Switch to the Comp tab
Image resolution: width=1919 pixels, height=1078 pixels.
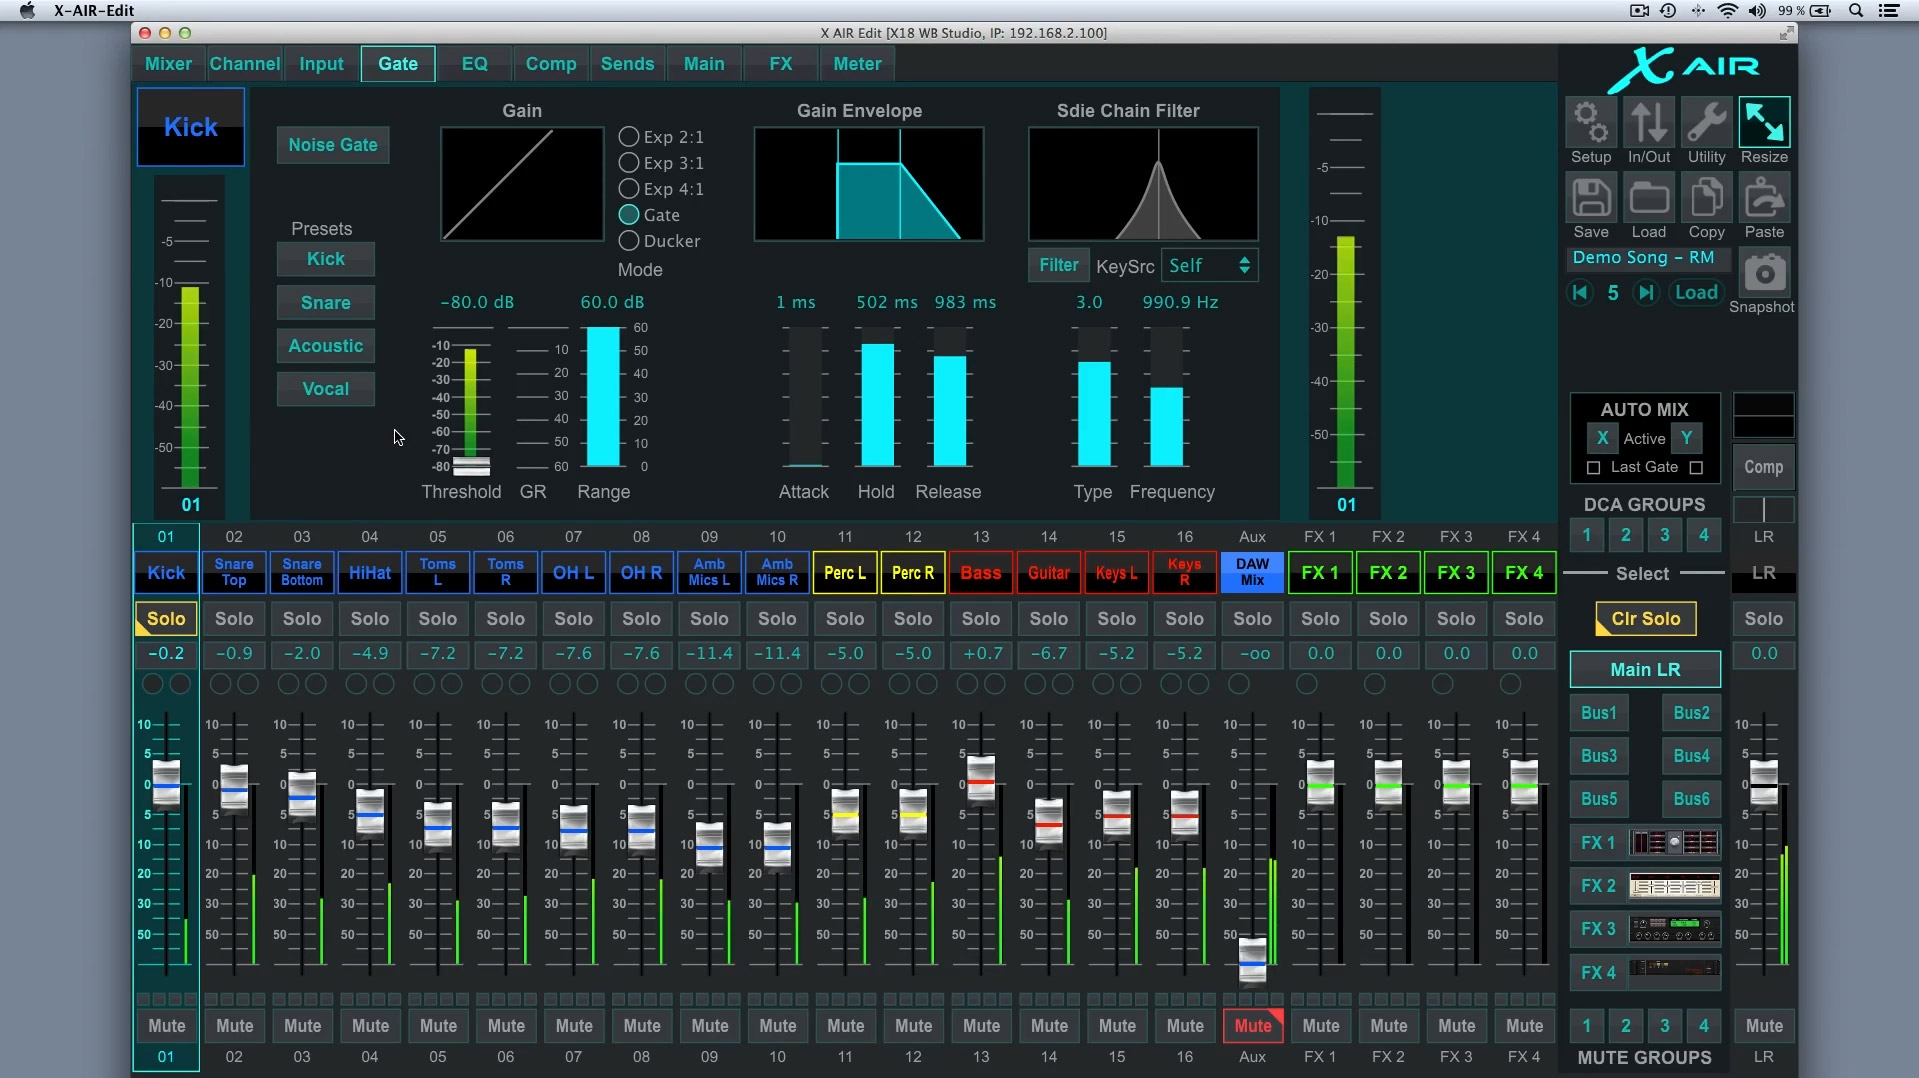pyautogui.click(x=551, y=63)
